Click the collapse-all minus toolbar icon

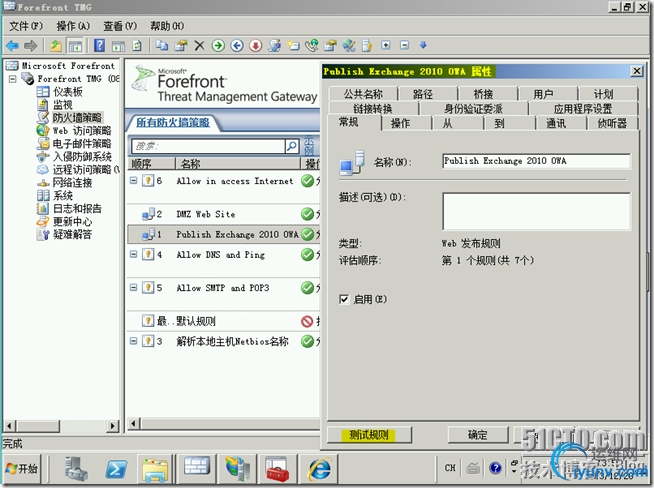(x=405, y=45)
